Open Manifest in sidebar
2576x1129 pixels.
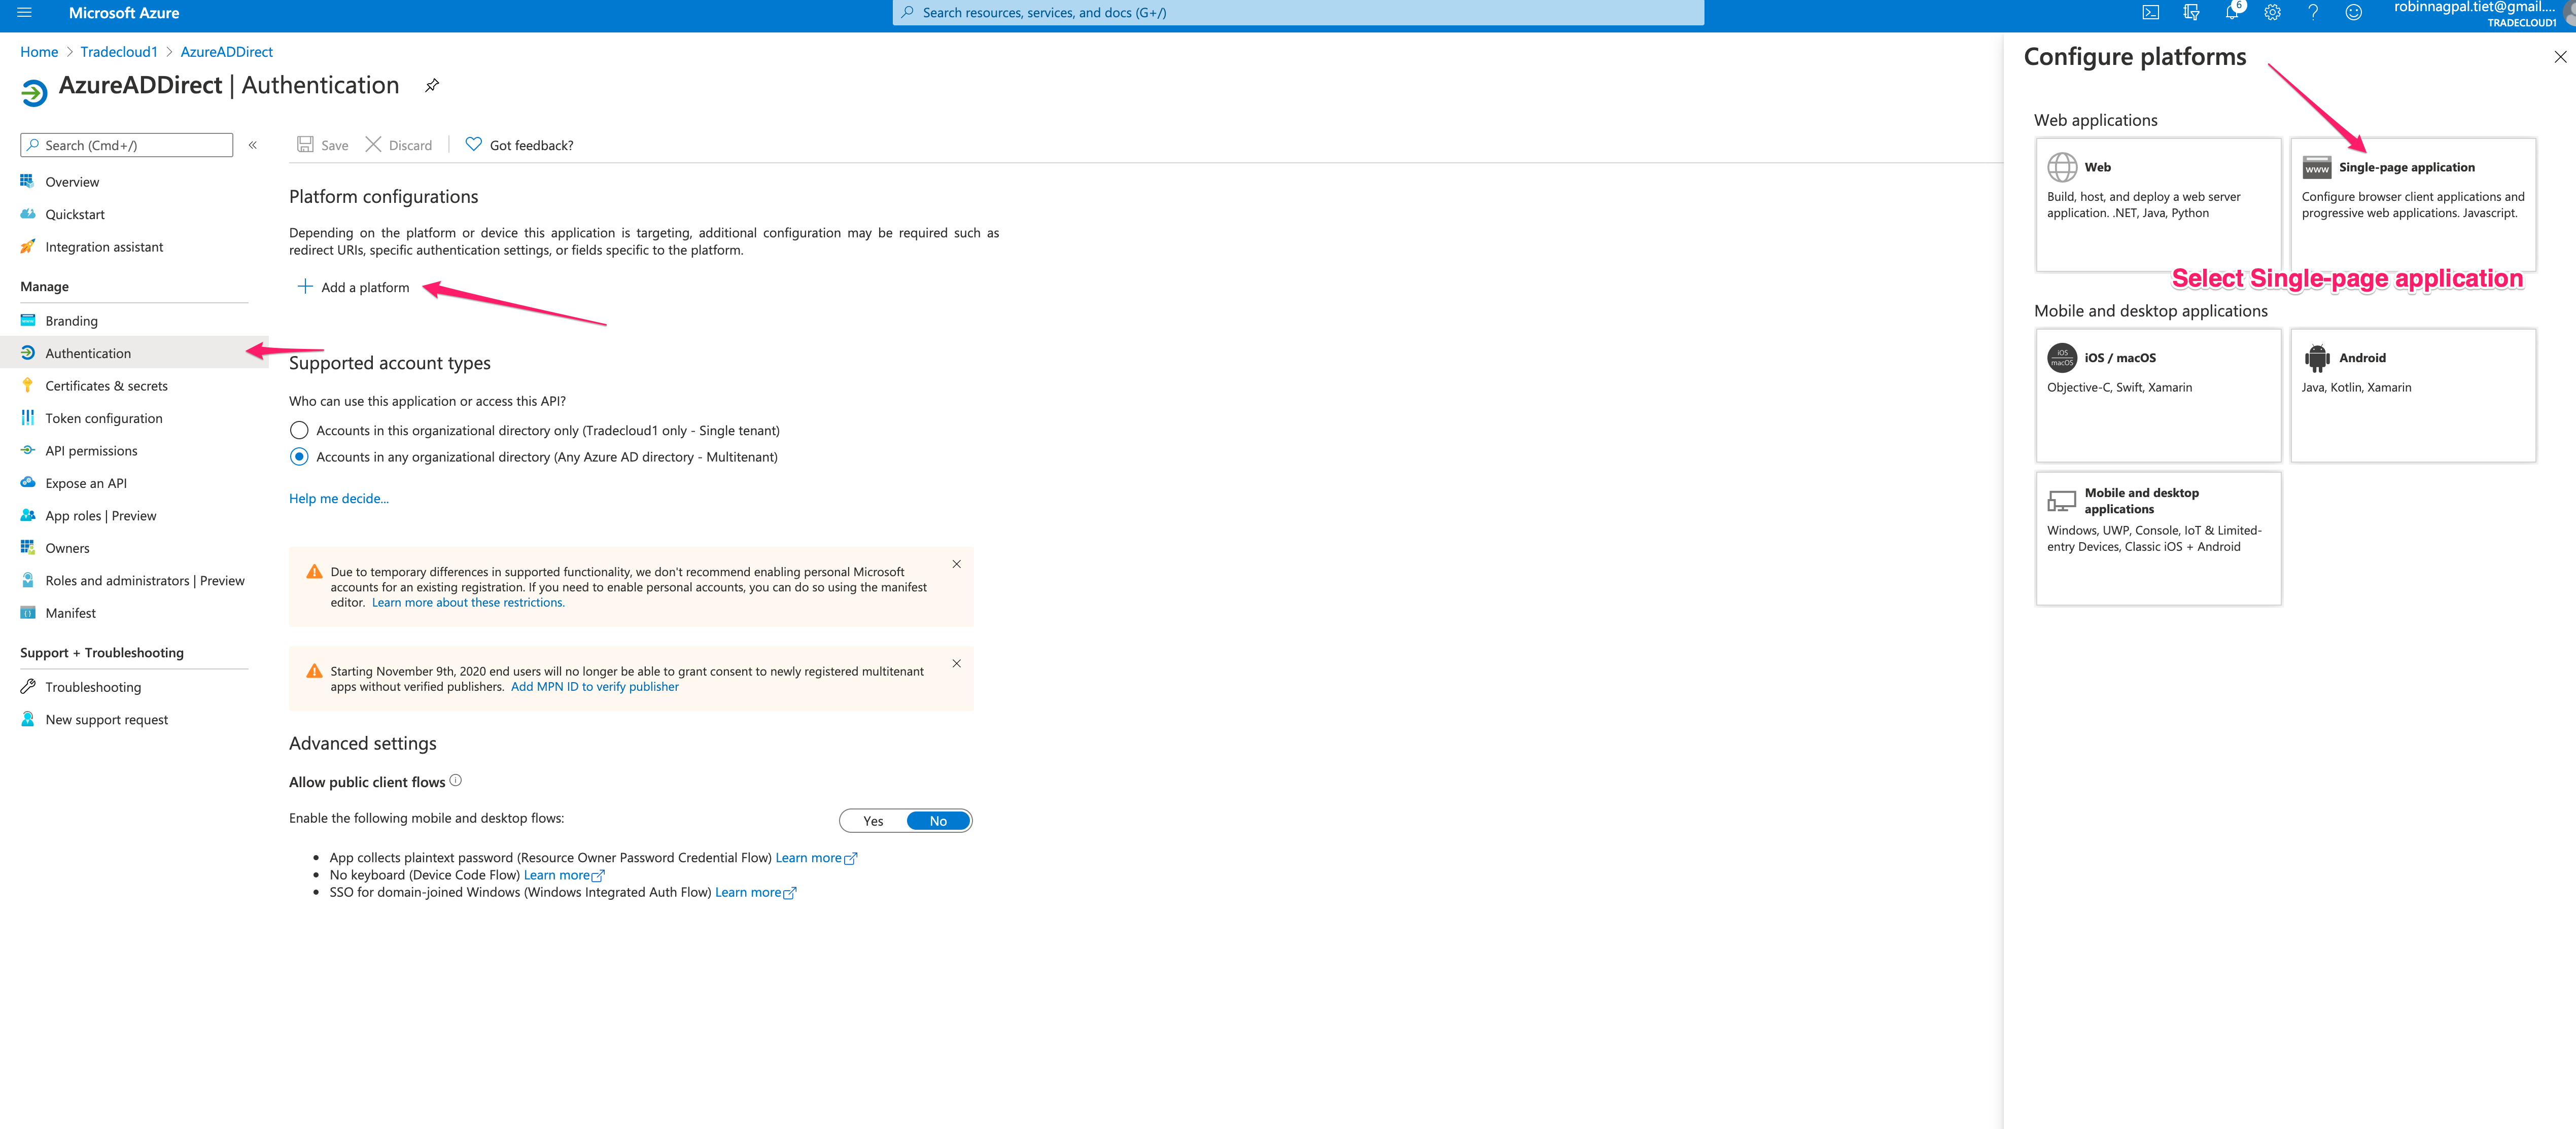(x=70, y=614)
